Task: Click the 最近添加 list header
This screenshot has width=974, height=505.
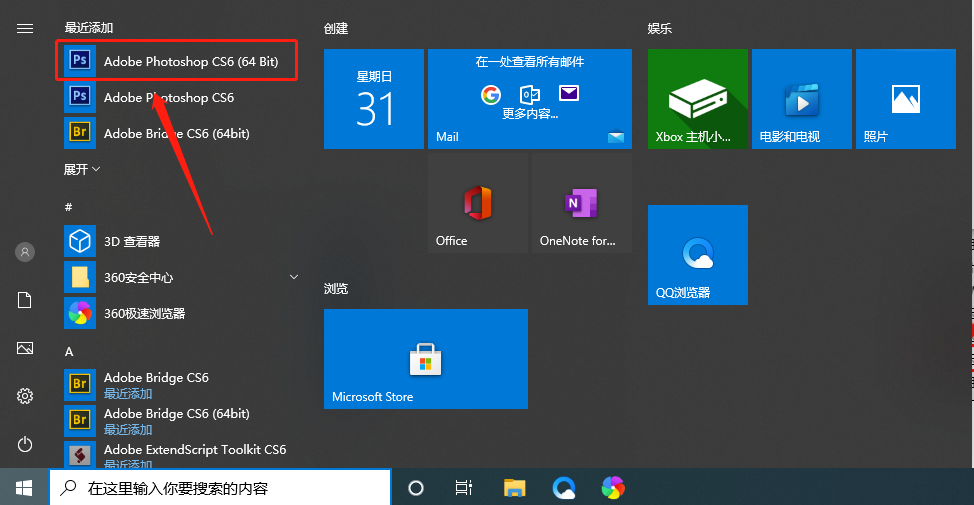Action: 89,28
